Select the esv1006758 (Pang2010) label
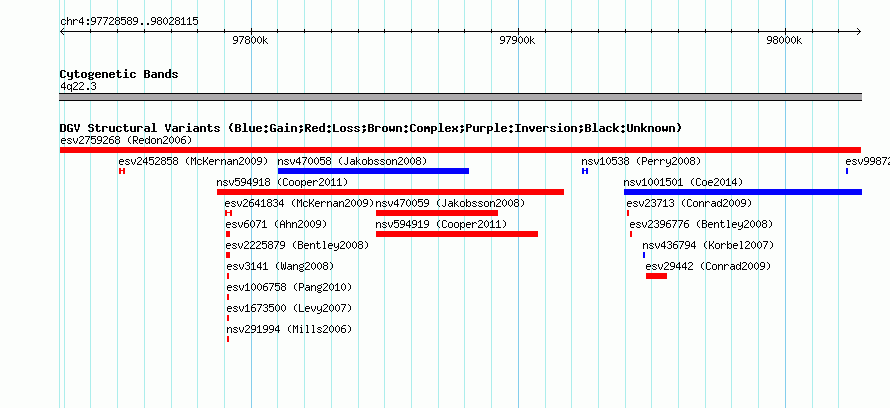This screenshot has height=408, width=890. [x=289, y=287]
